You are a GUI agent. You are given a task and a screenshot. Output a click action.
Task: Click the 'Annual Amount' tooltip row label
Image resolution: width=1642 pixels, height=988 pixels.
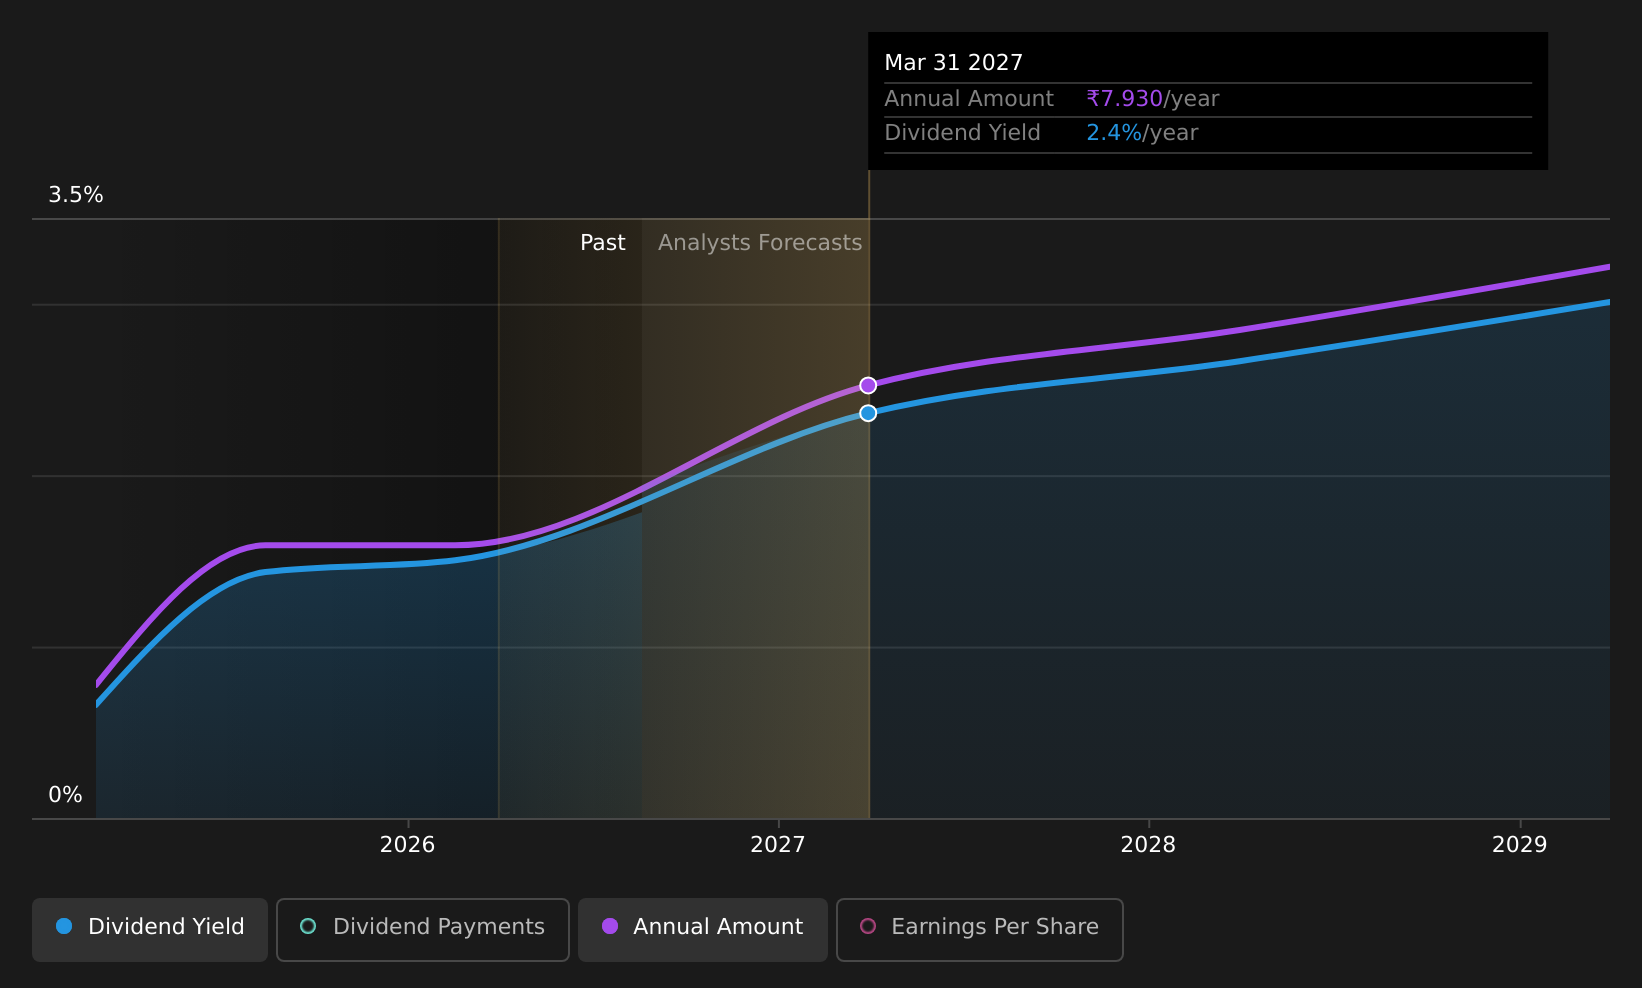point(969,99)
